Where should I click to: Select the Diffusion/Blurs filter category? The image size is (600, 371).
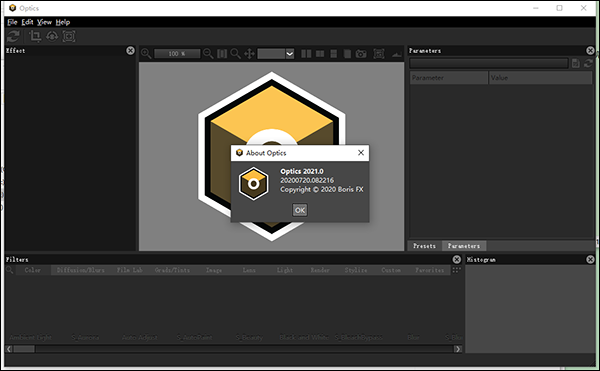(x=80, y=270)
